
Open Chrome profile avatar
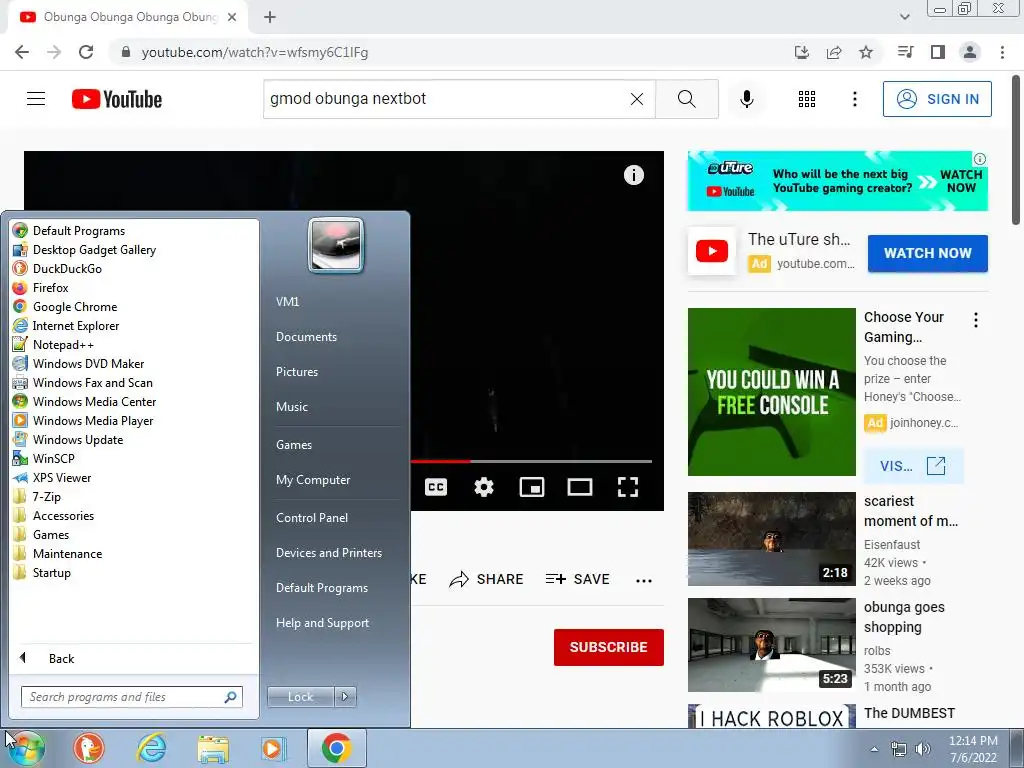coord(970,52)
